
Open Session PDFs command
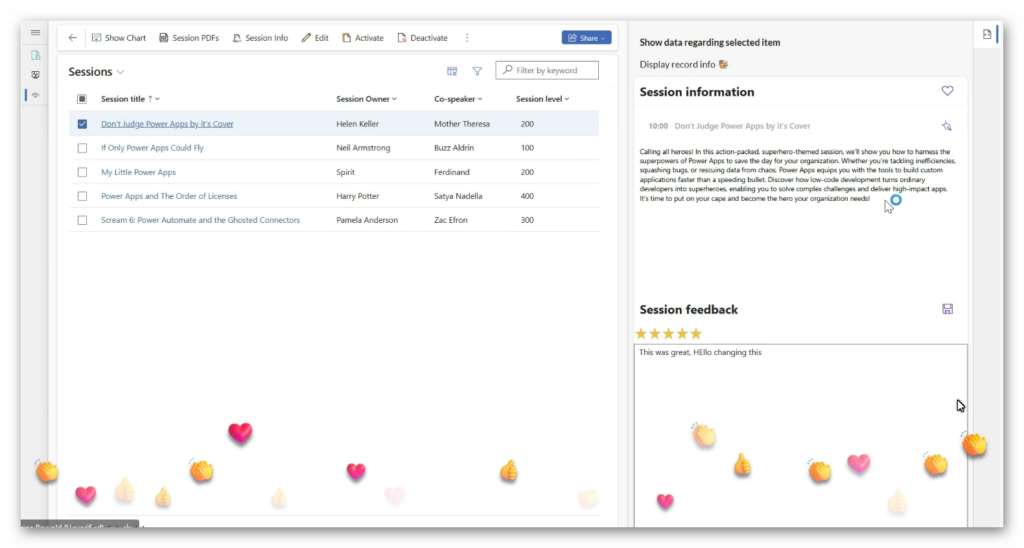click(189, 38)
